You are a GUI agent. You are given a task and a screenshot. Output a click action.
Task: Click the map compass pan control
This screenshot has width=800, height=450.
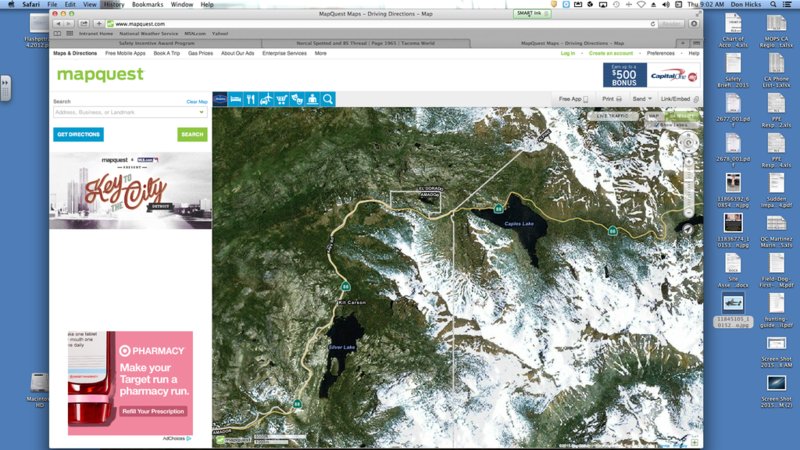pyautogui.click(x=688, y=143)
